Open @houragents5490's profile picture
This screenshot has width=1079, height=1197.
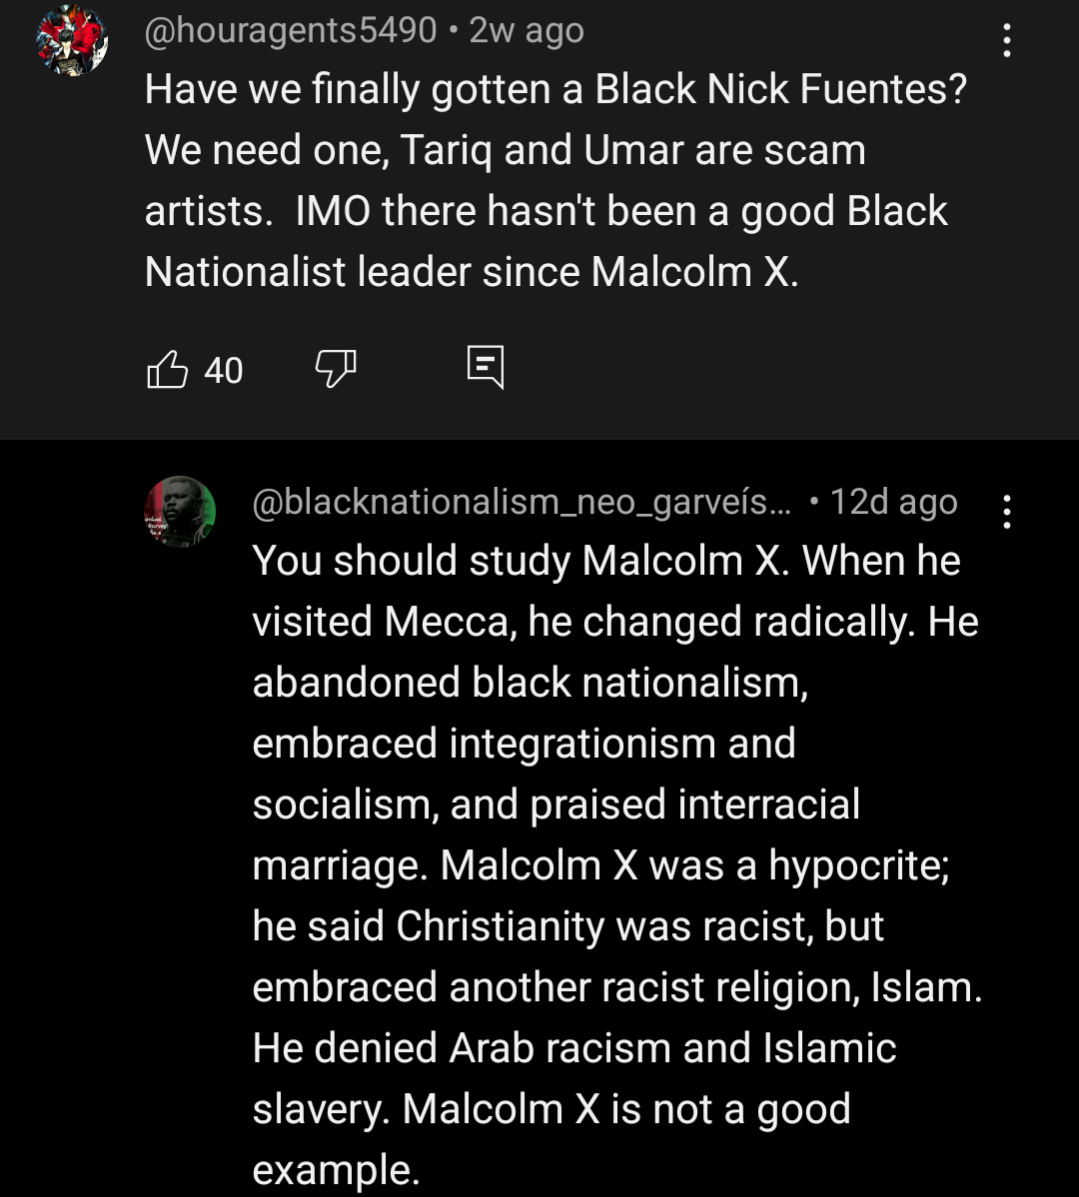71,41
